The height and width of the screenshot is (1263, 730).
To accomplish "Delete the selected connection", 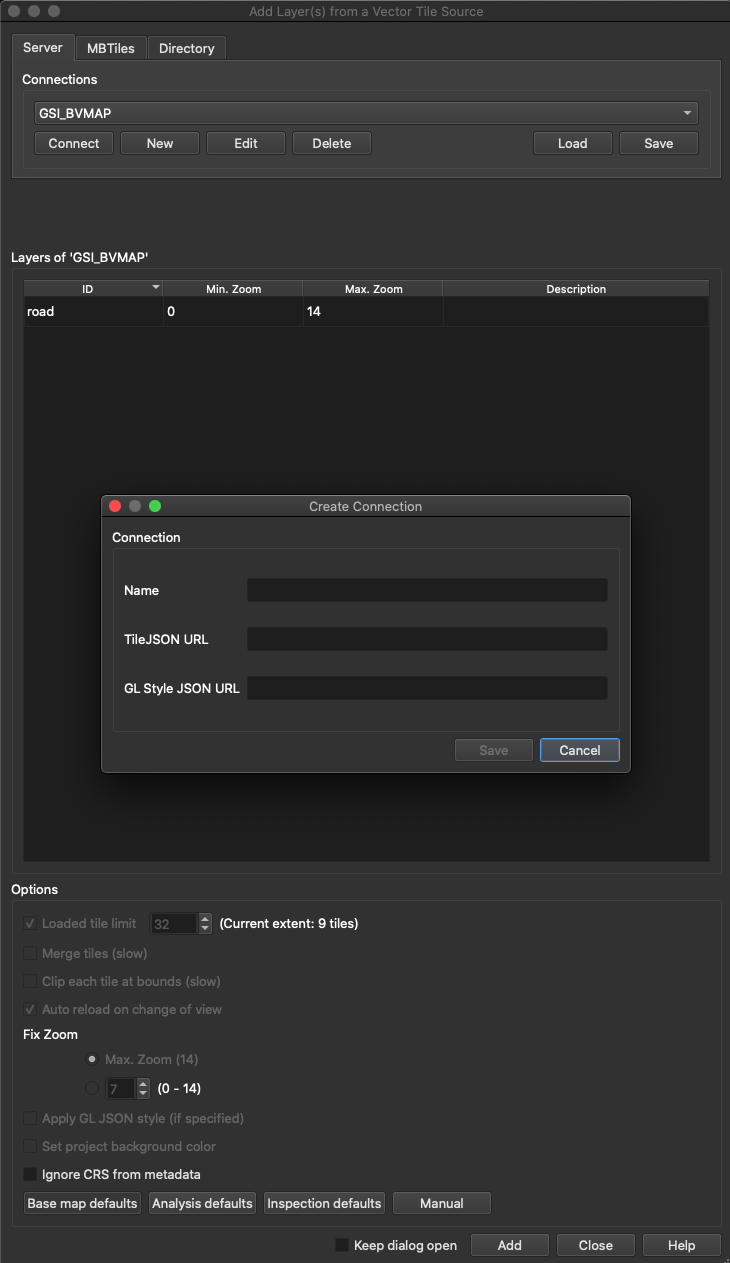I will tap(332, 143).
